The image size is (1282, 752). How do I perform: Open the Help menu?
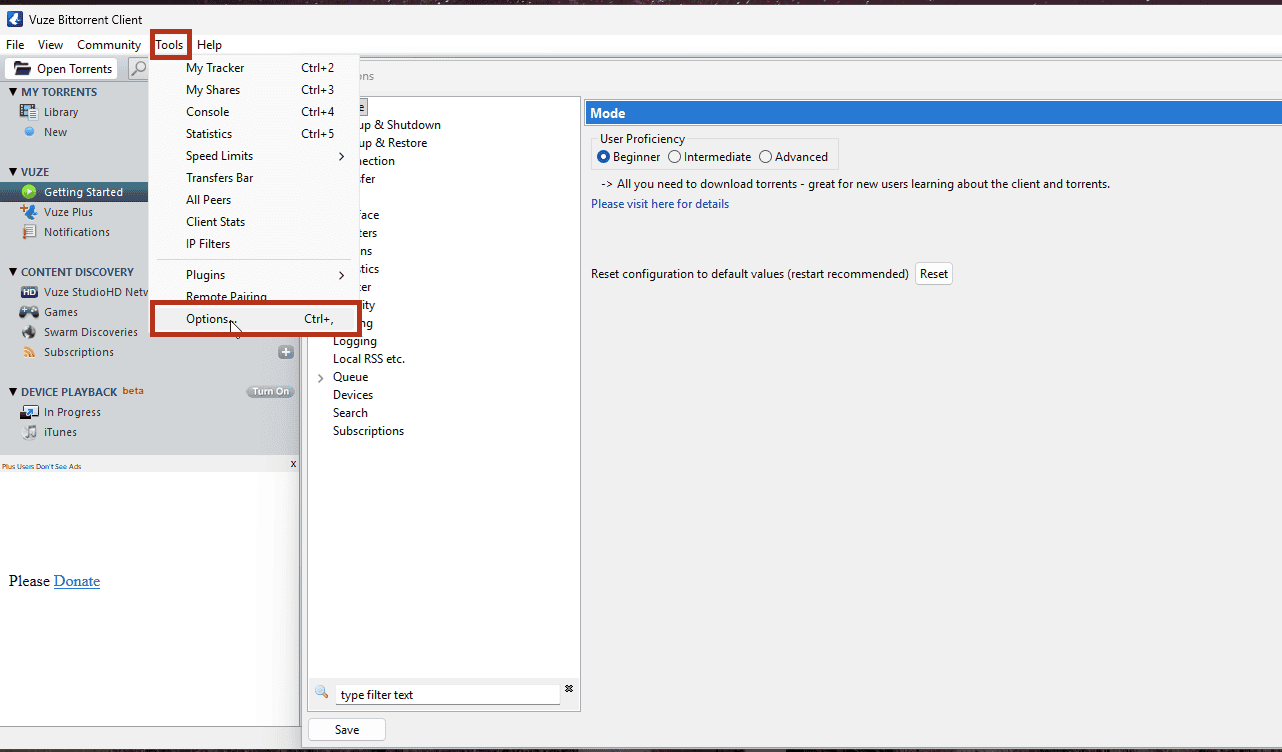[209, 45]
